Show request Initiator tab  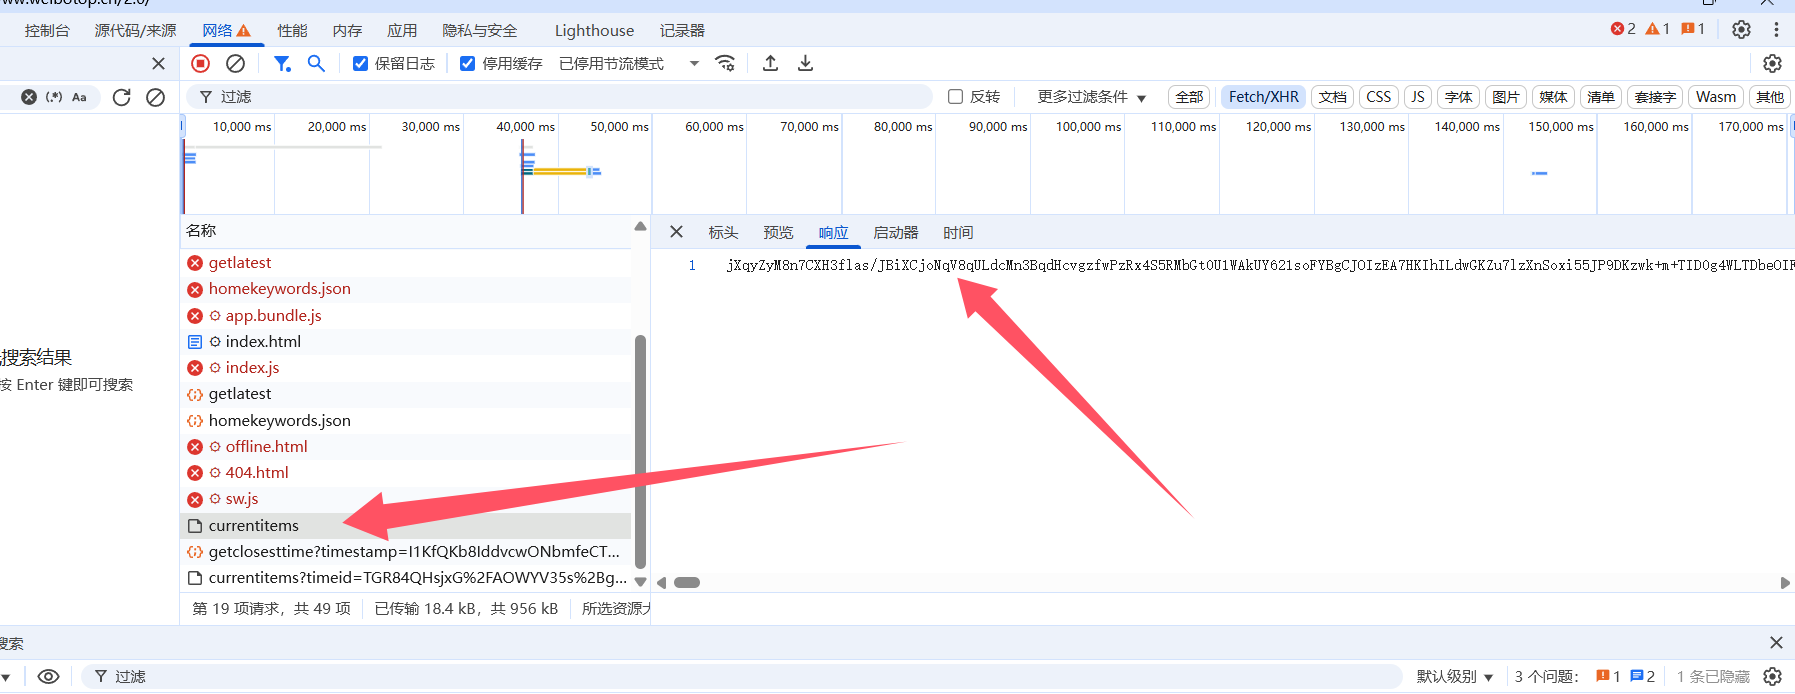tap(896, 232)
